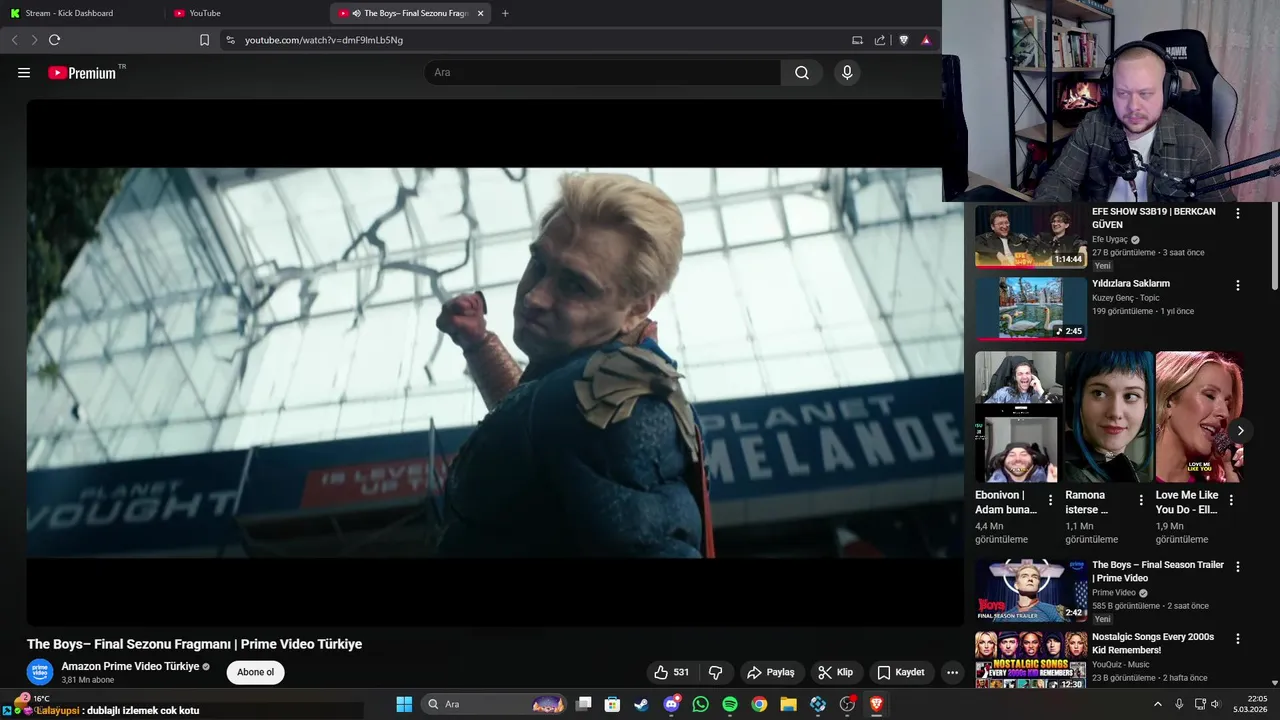Screen dimensions: 1280x720
Task: Open volume control in system tray
Action: tap(1216, 704)
